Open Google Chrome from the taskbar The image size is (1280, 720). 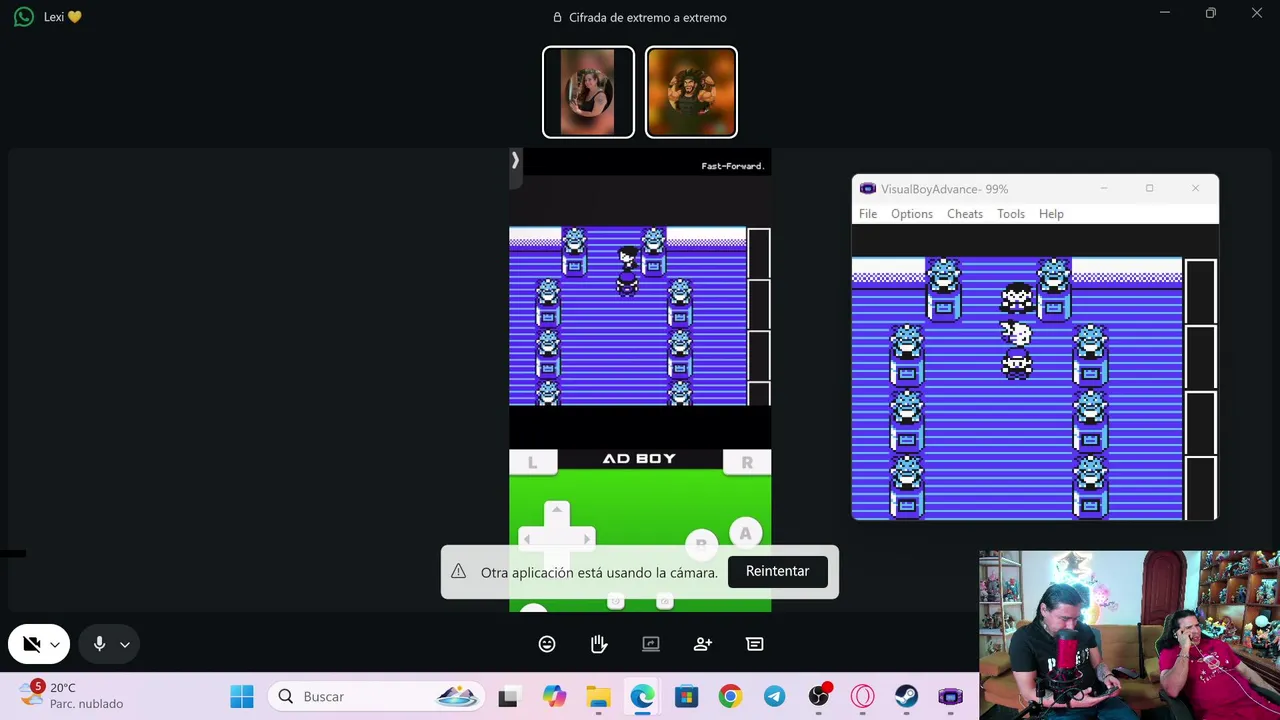coord(730,696)
